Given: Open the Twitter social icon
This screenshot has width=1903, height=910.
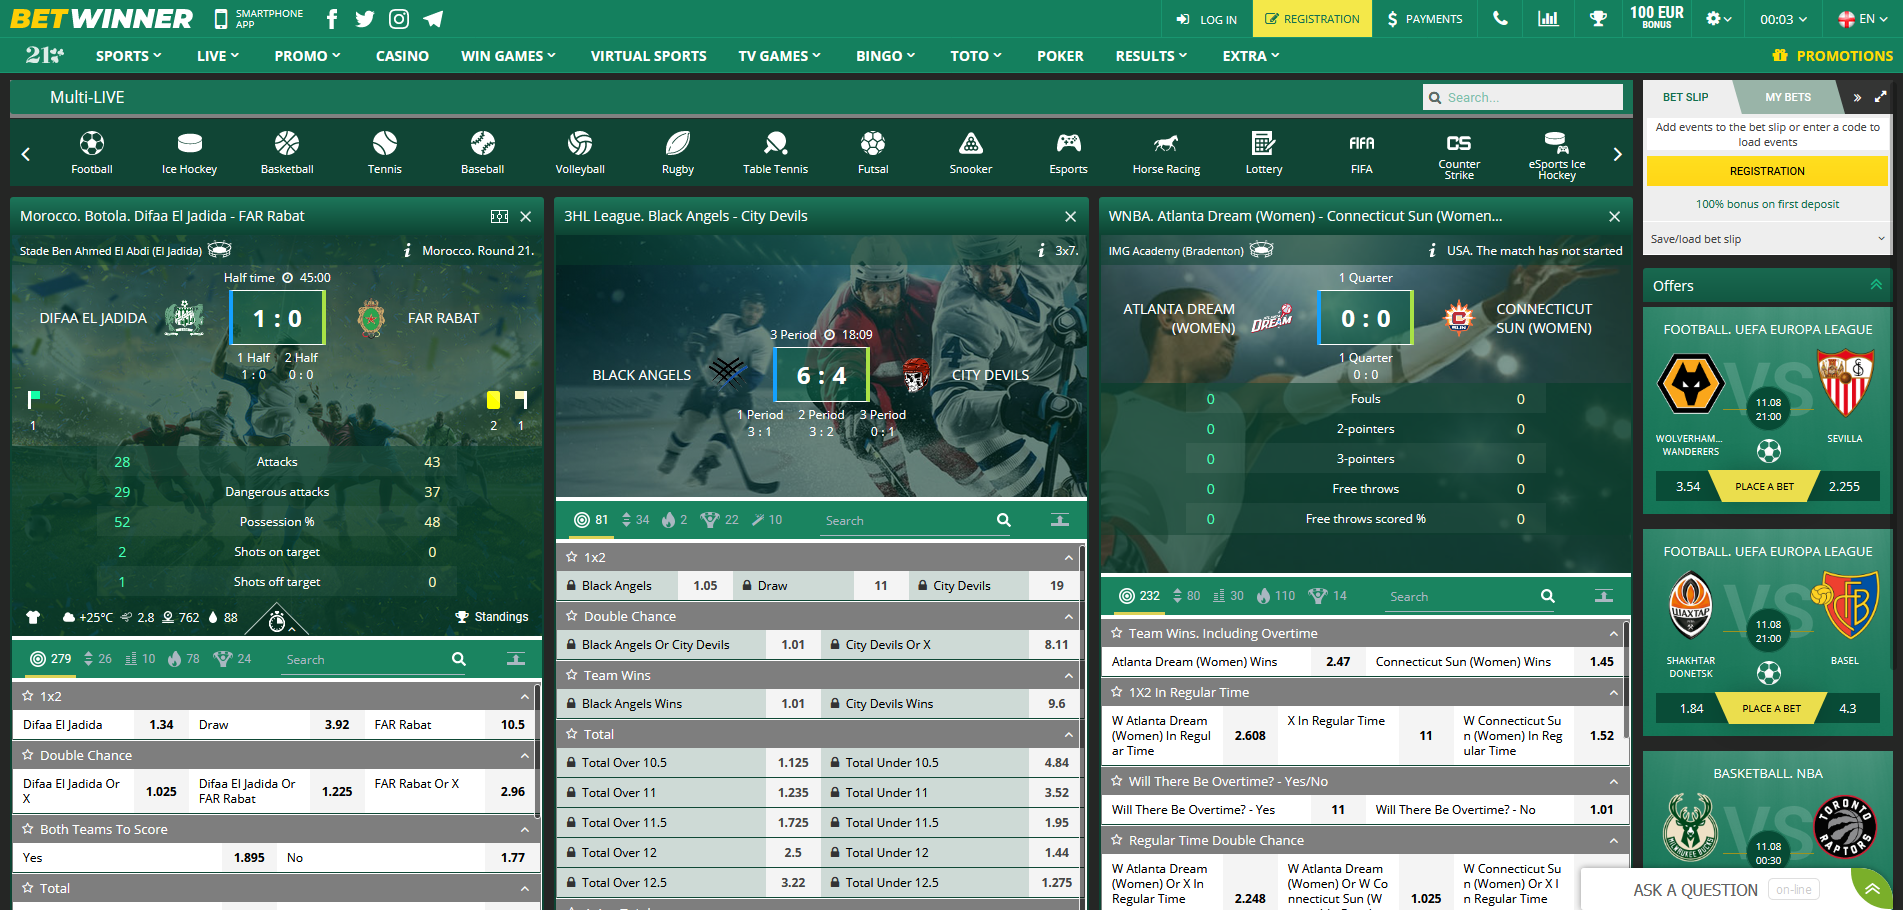Looking at the screenshot, I should 365,19.
